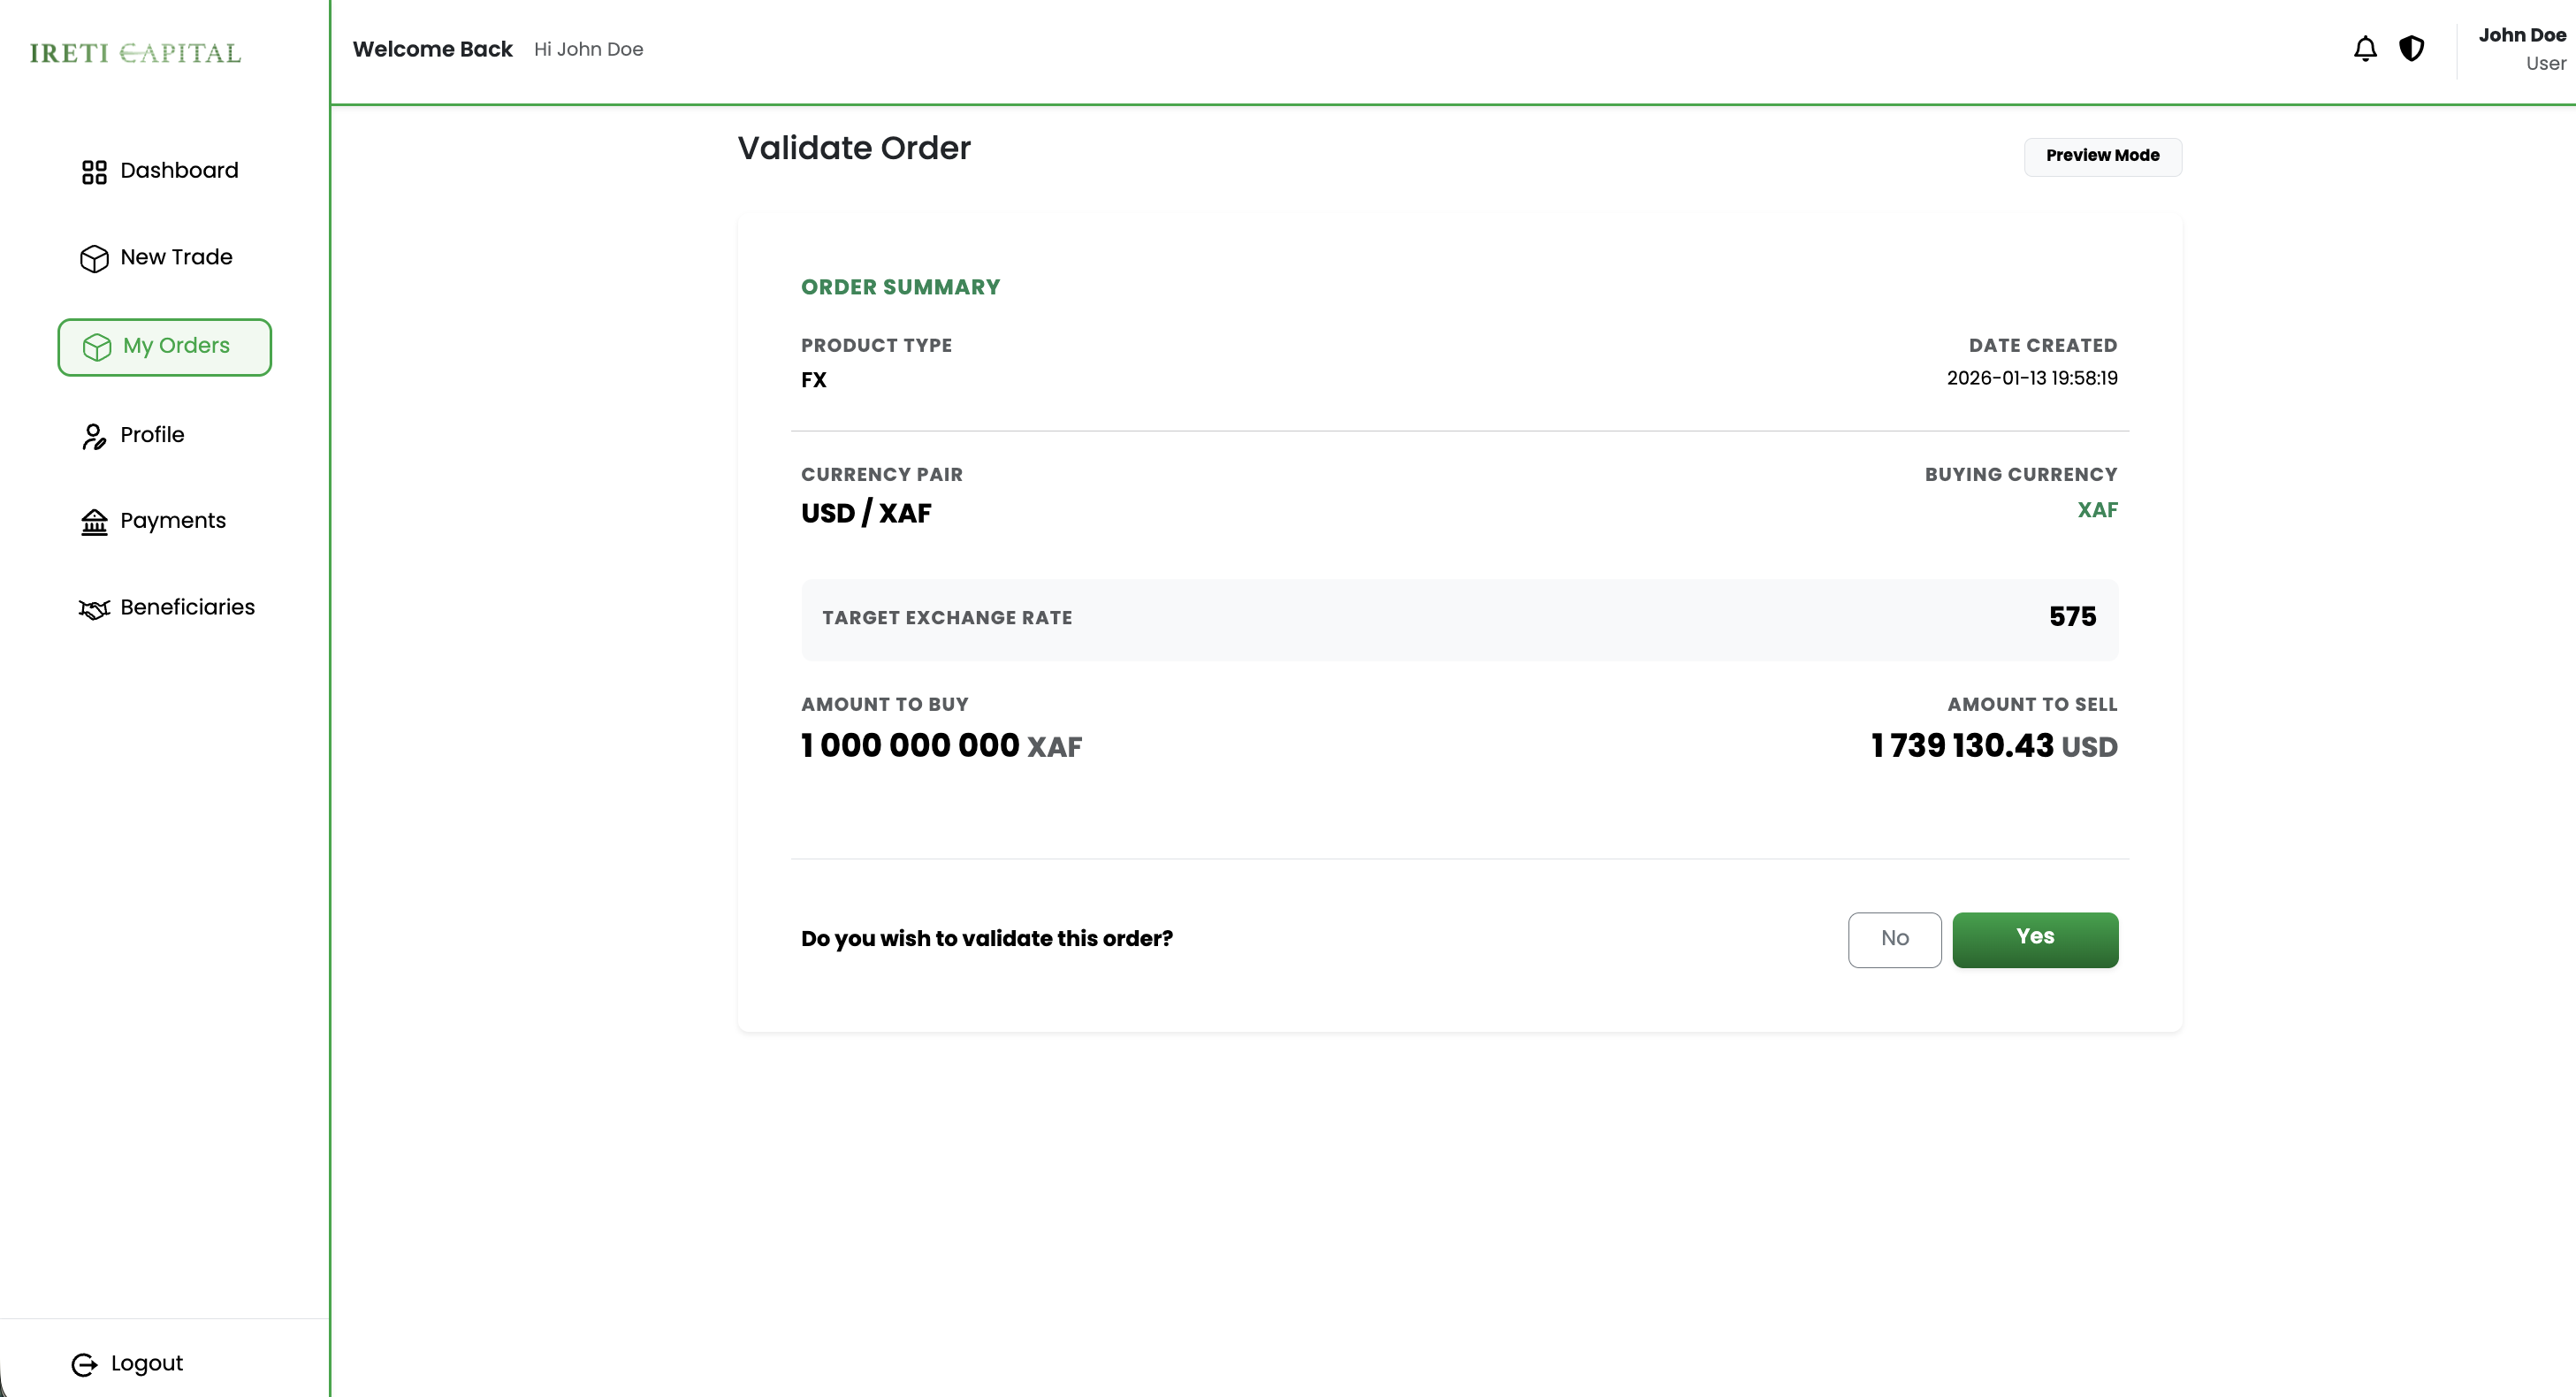Click the IRETI CAPITAL logo
The image size is (2576, 1397).
point(135,53)
